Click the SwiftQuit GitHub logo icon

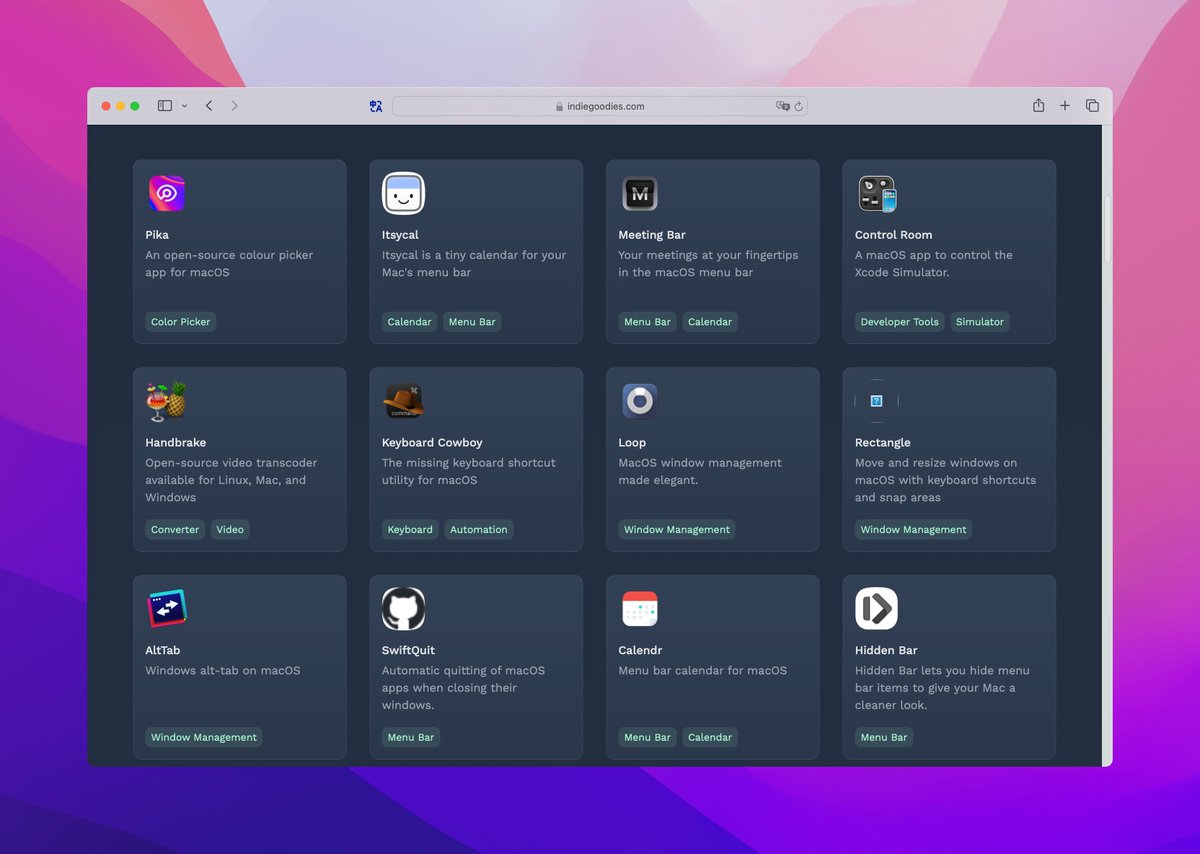coord(403,609)
